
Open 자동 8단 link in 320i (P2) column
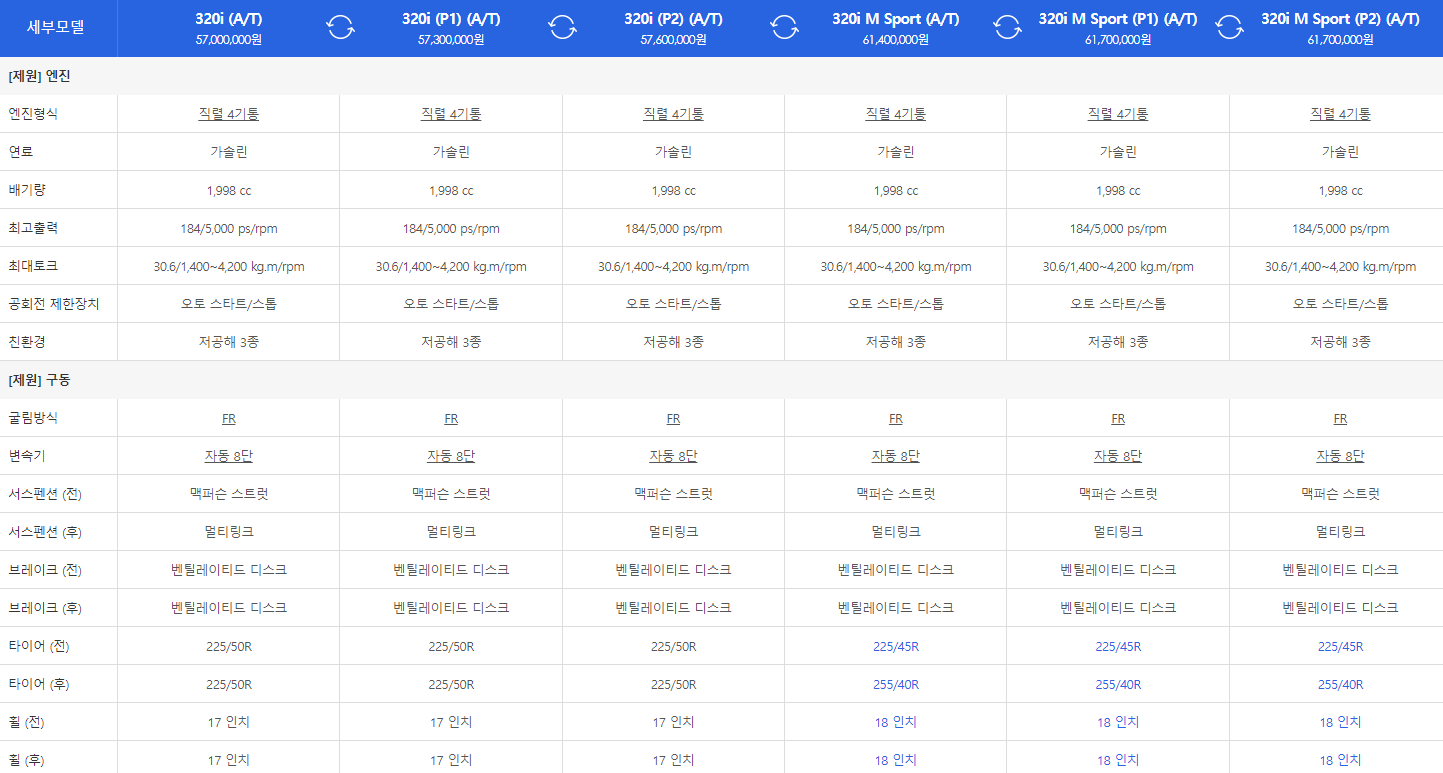click(x=673, y=456)
